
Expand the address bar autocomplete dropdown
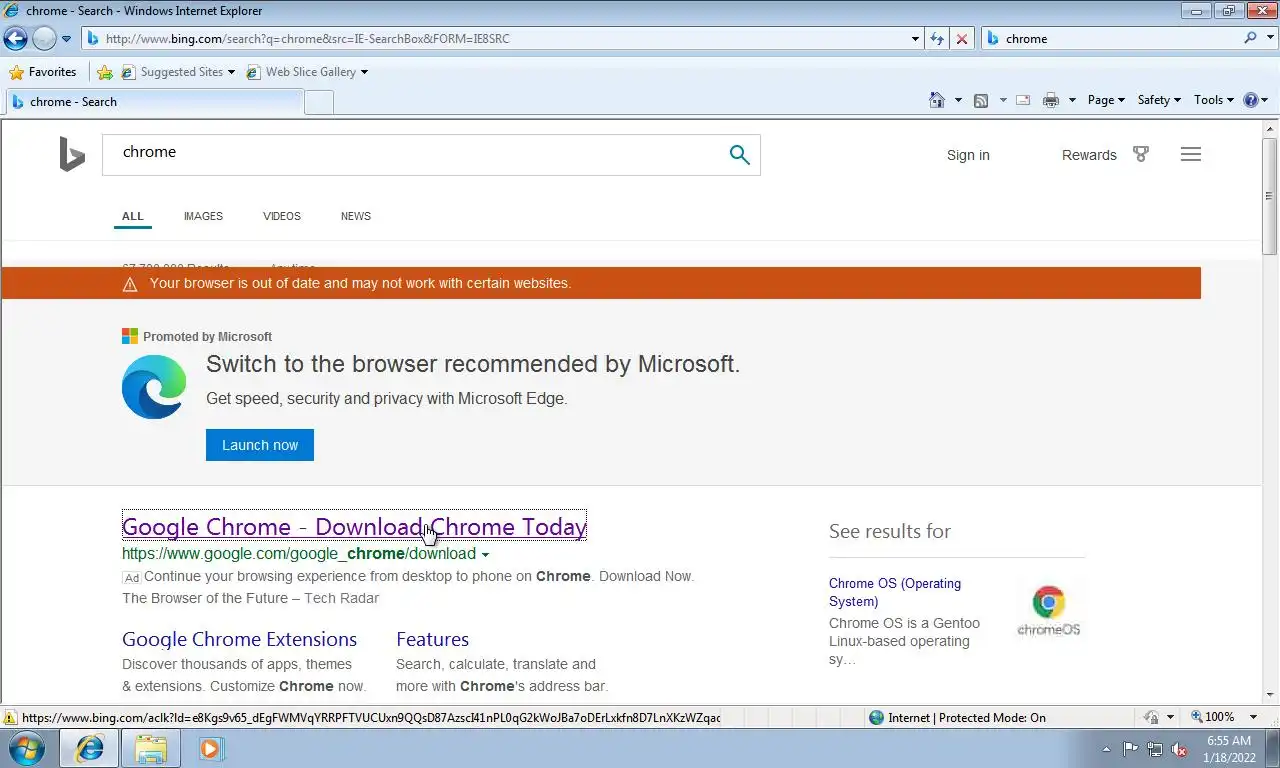915,39
